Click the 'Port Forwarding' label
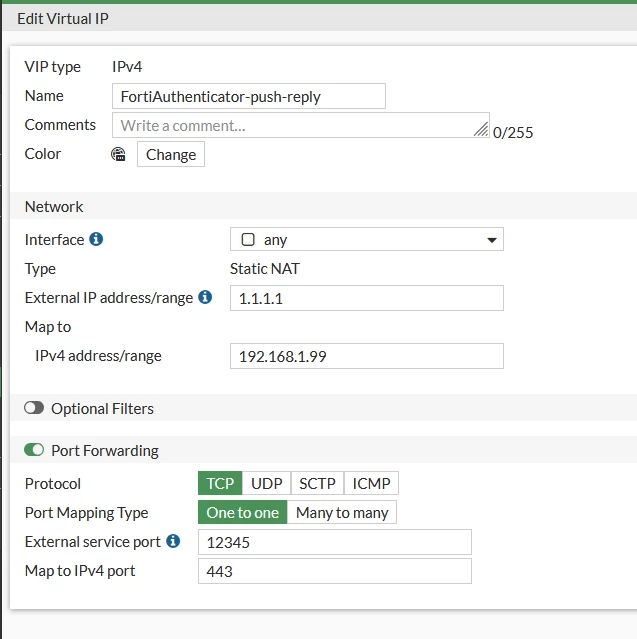This screenshot has height=639, width=637. (105, 450)
